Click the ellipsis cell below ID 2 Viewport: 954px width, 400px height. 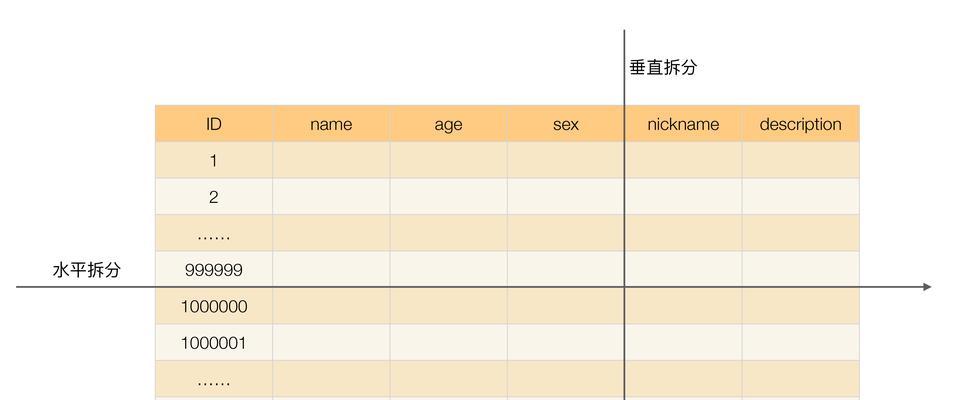214,233
